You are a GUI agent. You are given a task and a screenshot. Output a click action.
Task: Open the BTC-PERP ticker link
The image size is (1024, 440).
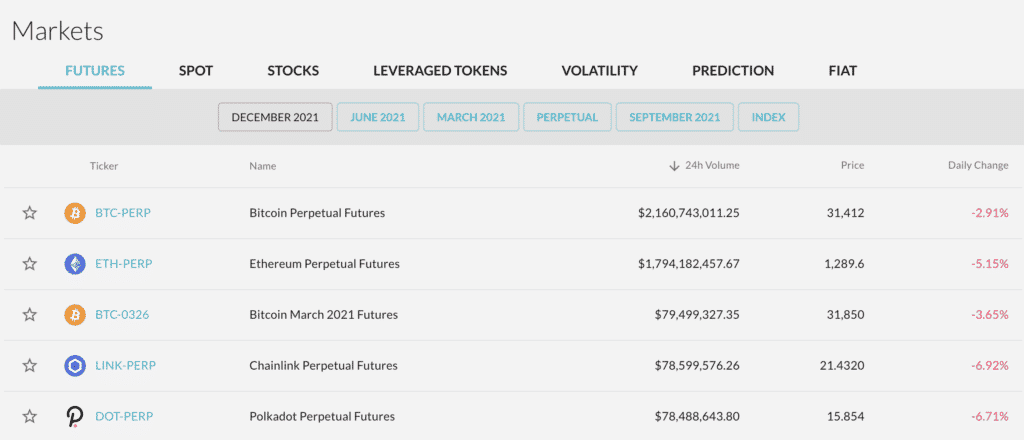coord(123,213)
